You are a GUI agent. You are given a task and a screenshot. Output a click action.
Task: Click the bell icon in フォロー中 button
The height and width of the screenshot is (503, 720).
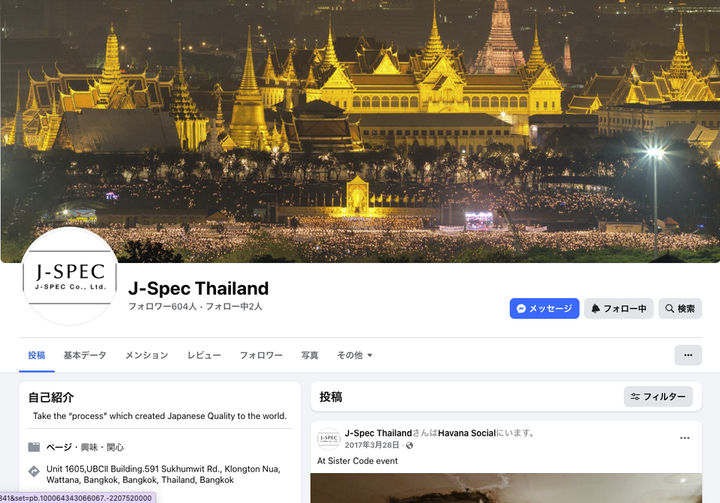pyautogui.click(x=595, y=309)
